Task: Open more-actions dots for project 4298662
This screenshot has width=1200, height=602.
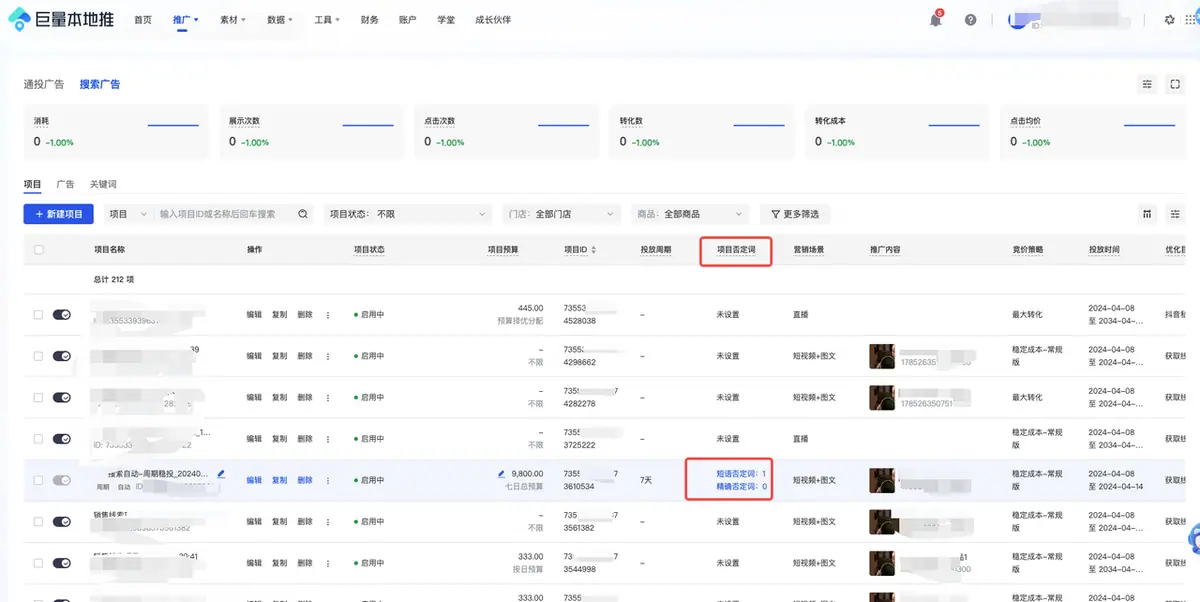Action: (327, 356)
